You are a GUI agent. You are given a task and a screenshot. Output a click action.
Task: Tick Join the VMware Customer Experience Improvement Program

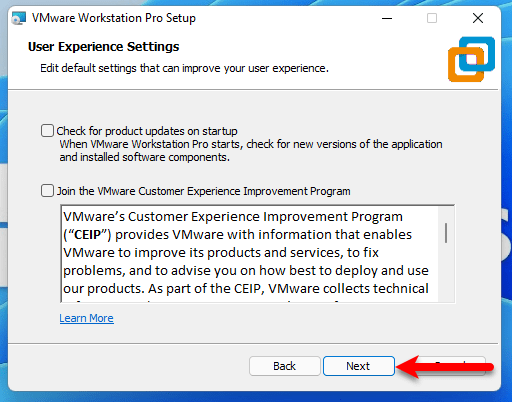click(x=47, y=191)
